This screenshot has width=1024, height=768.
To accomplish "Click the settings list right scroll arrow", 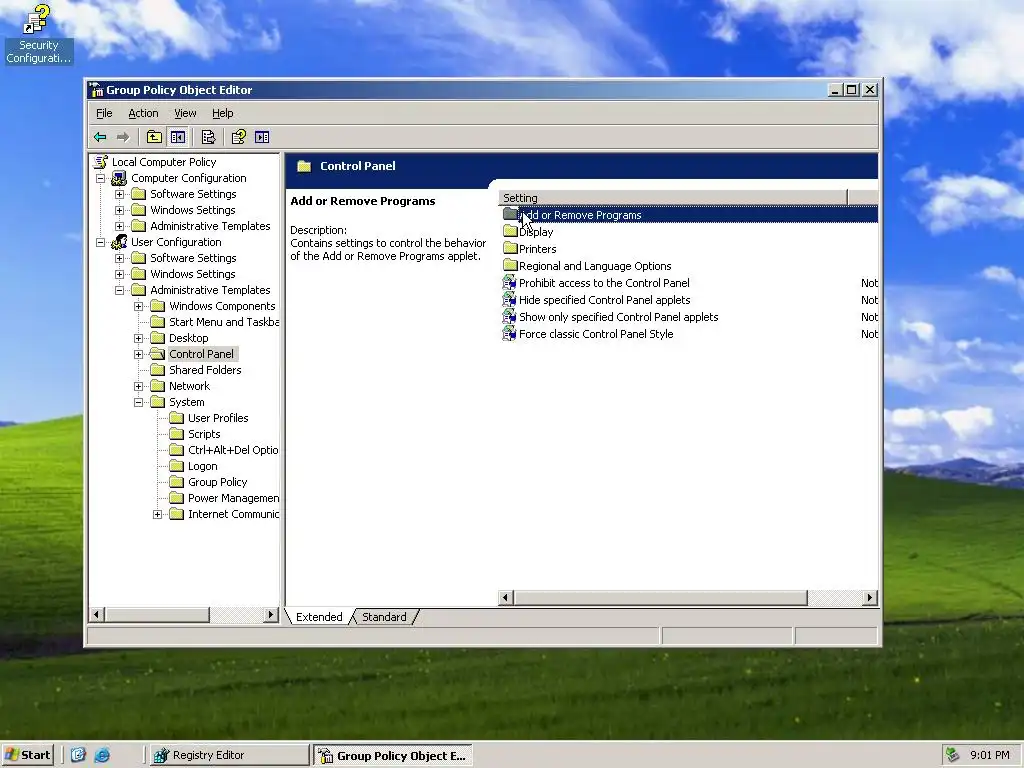I will [869, 597].
